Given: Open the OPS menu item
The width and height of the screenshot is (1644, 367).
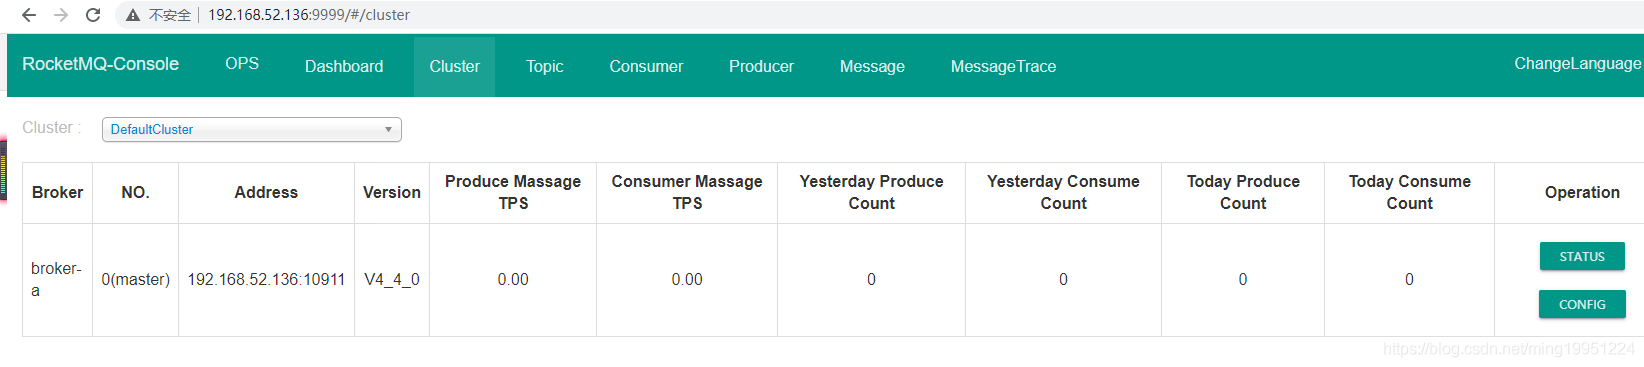Looking at the screenshot, I should (242, 64).
